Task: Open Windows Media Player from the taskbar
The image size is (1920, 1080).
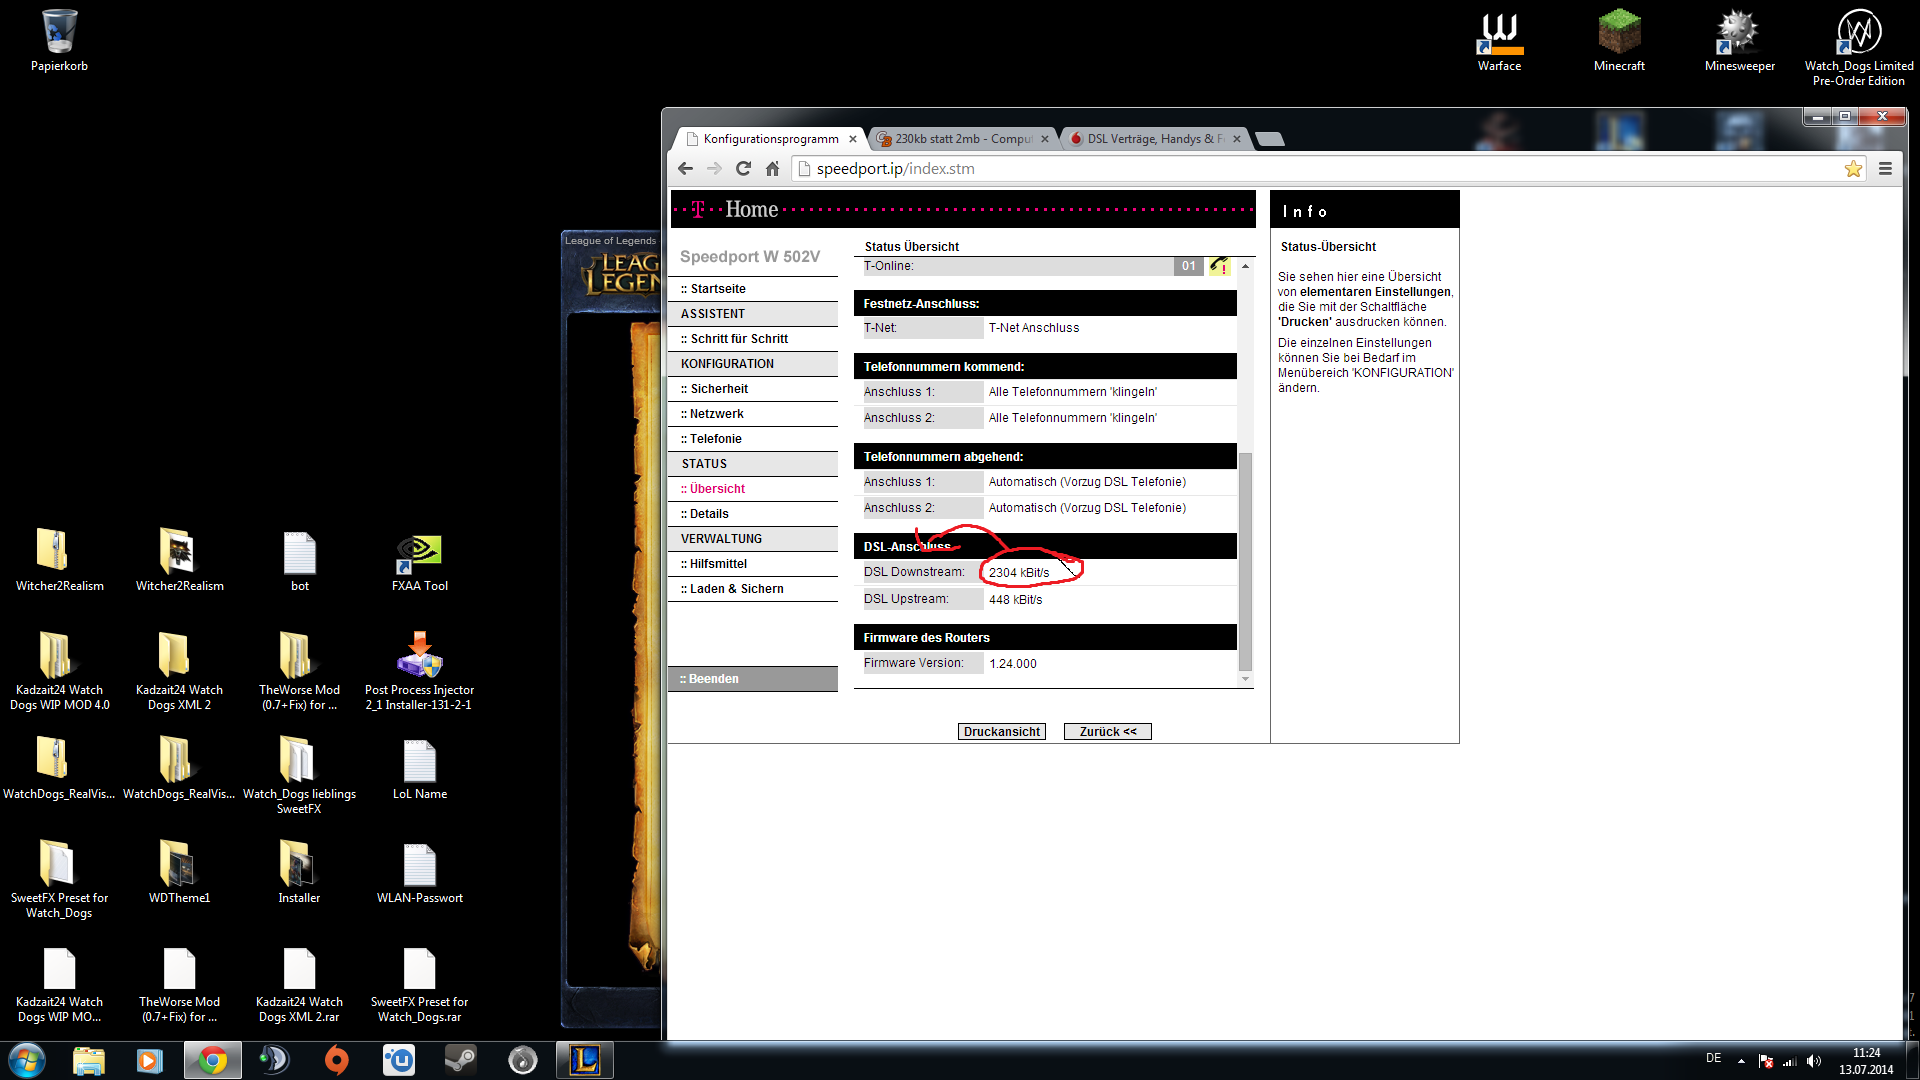Action: [x=150, y=1060]
